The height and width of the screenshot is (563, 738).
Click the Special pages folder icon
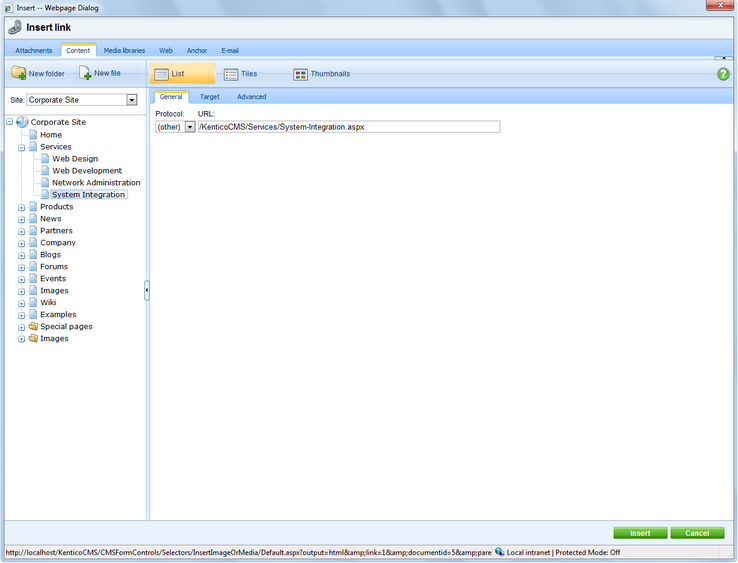pyautogui.click(x=33, y=327)
